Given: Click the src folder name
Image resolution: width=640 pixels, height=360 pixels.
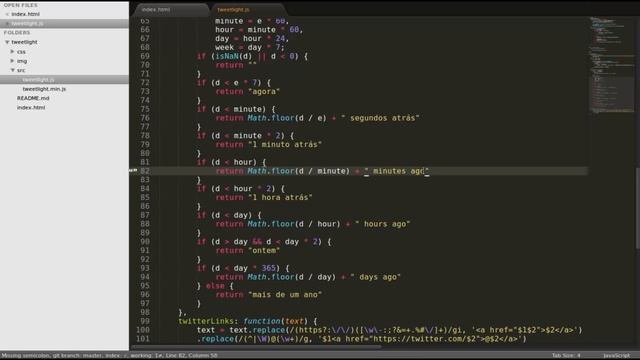Looking at the screenshot, I should click(x=21, y=70).
